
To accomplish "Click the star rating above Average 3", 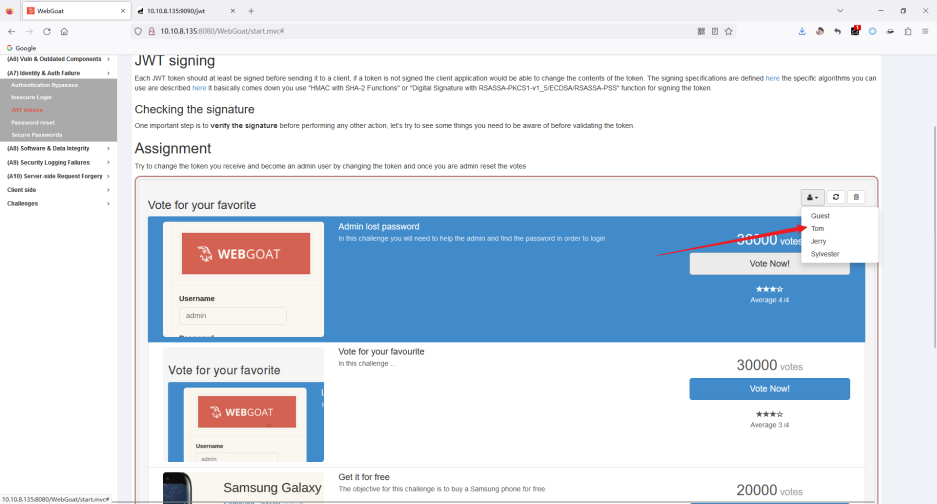I will (769, 414).
